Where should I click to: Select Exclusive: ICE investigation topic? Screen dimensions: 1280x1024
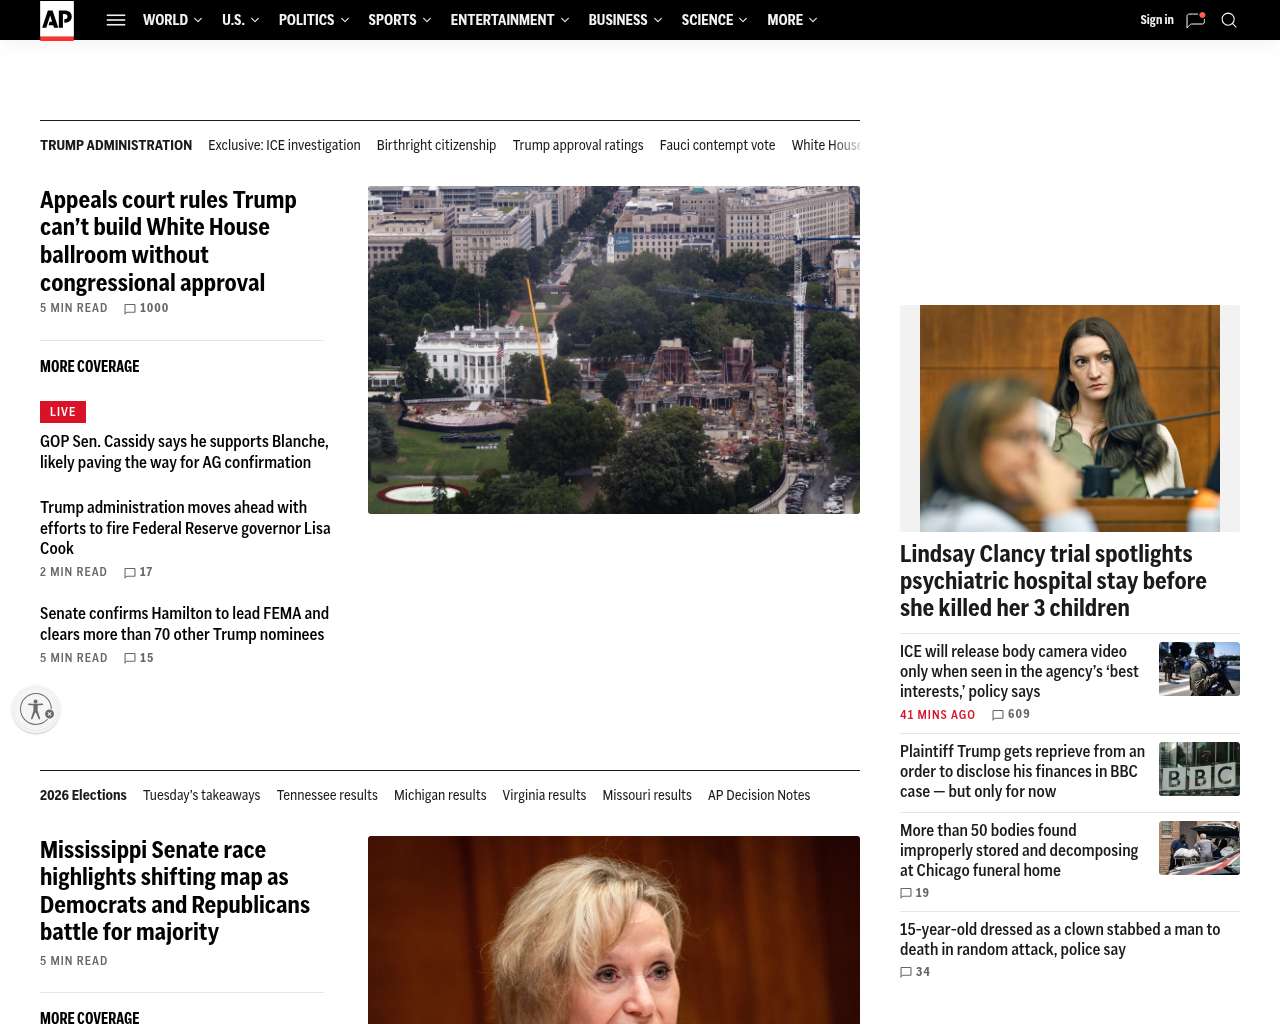[x=284, y=145]
